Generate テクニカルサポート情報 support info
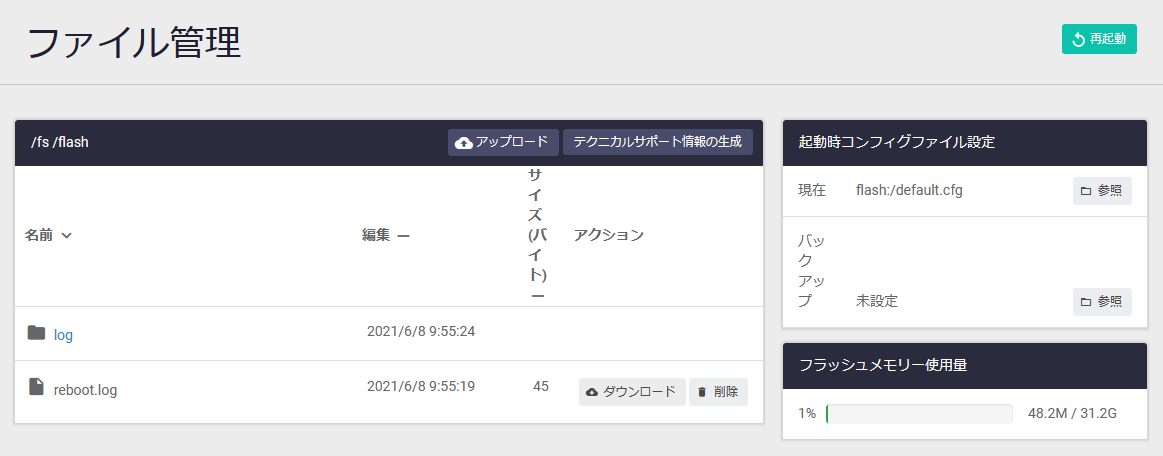1163x456 pixels. 658,142
